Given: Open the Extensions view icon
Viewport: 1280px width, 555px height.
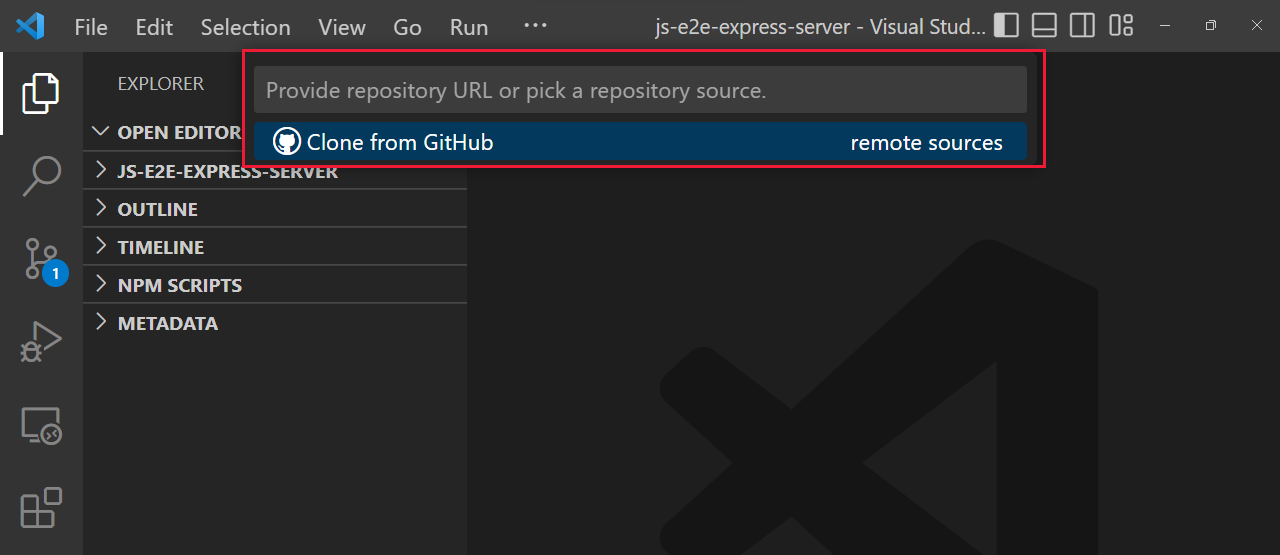Looking at the screenshot, I should pyautogui.click(x=41, y=508).
